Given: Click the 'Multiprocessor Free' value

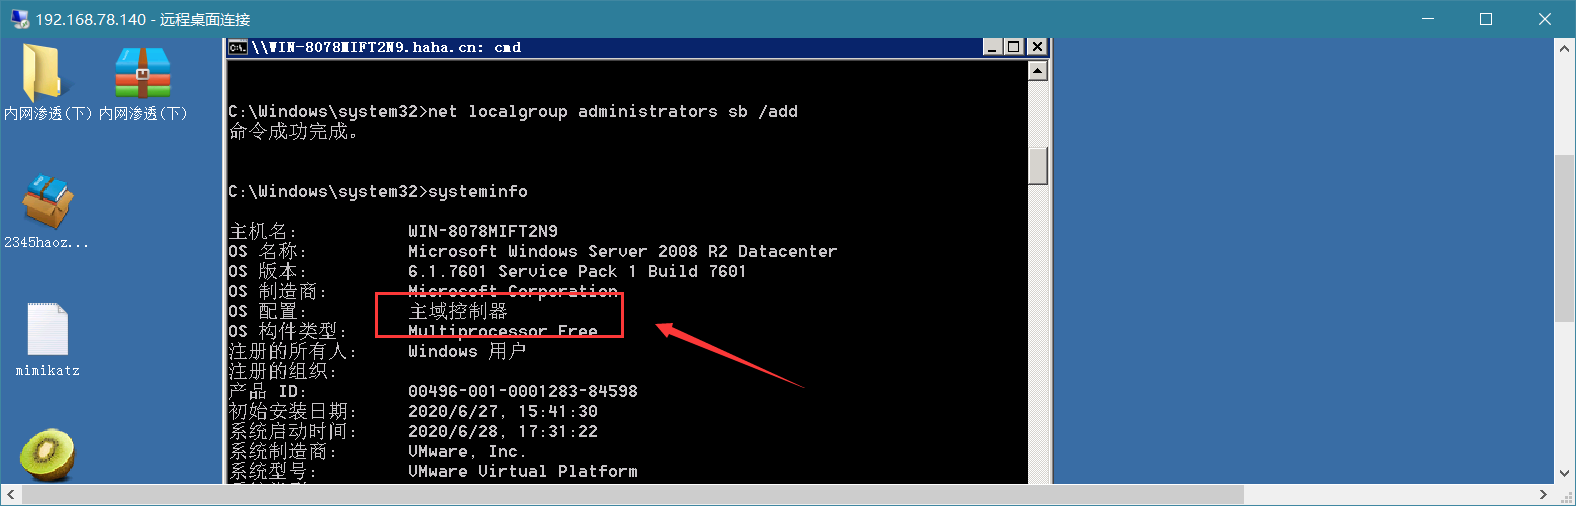Looking at the screenshot, I should pos(503,331).
